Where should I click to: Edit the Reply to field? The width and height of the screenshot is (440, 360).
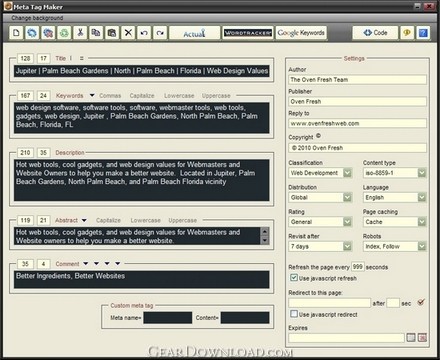357,123
